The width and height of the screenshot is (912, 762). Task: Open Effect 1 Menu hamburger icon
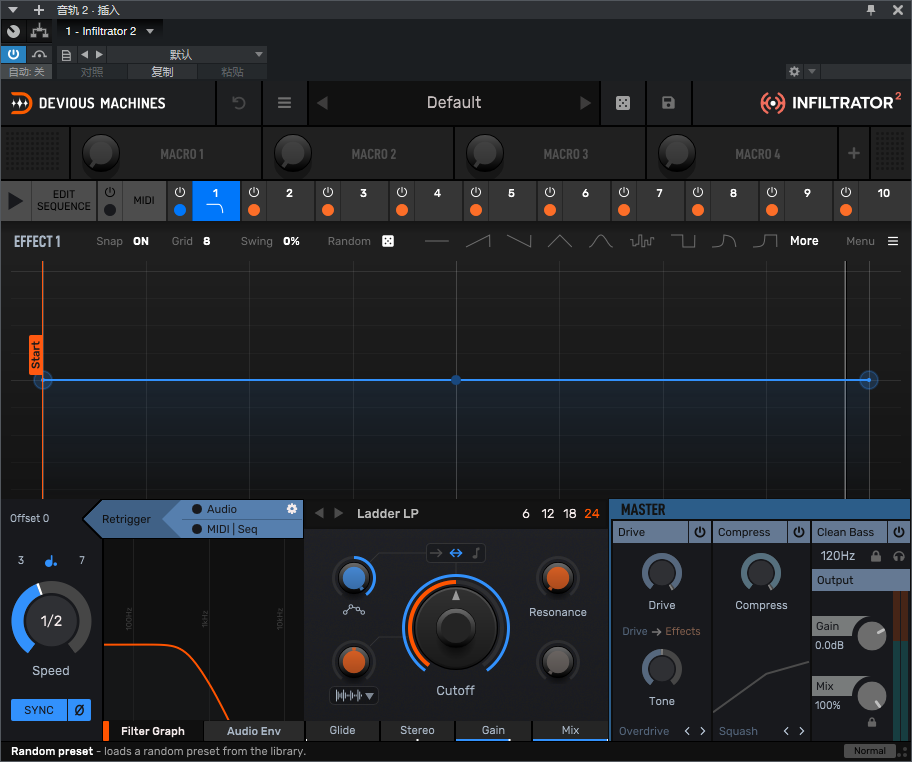[x=893, y=241]
